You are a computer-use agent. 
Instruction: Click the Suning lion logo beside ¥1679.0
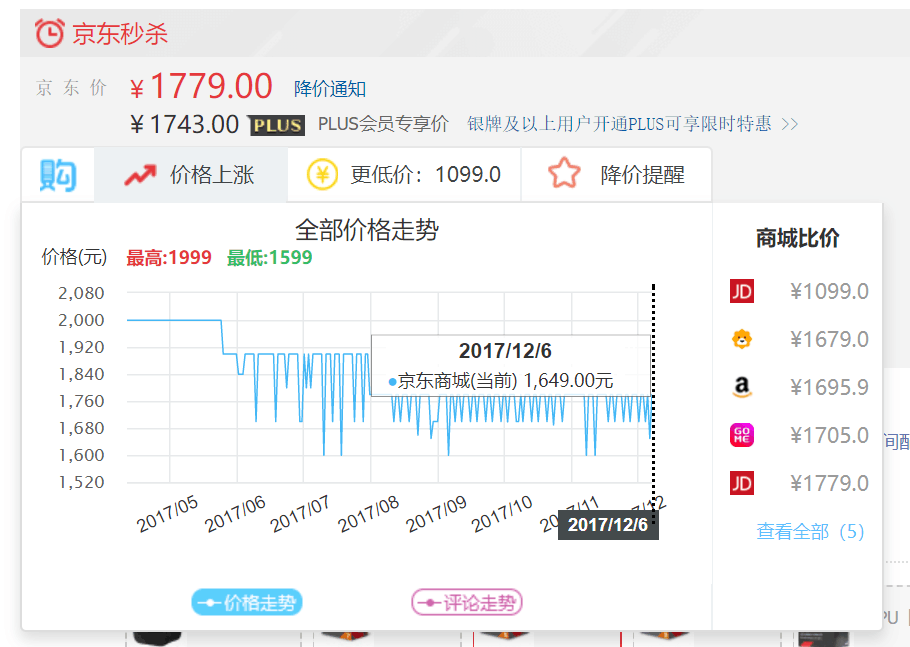click(742, 339)
